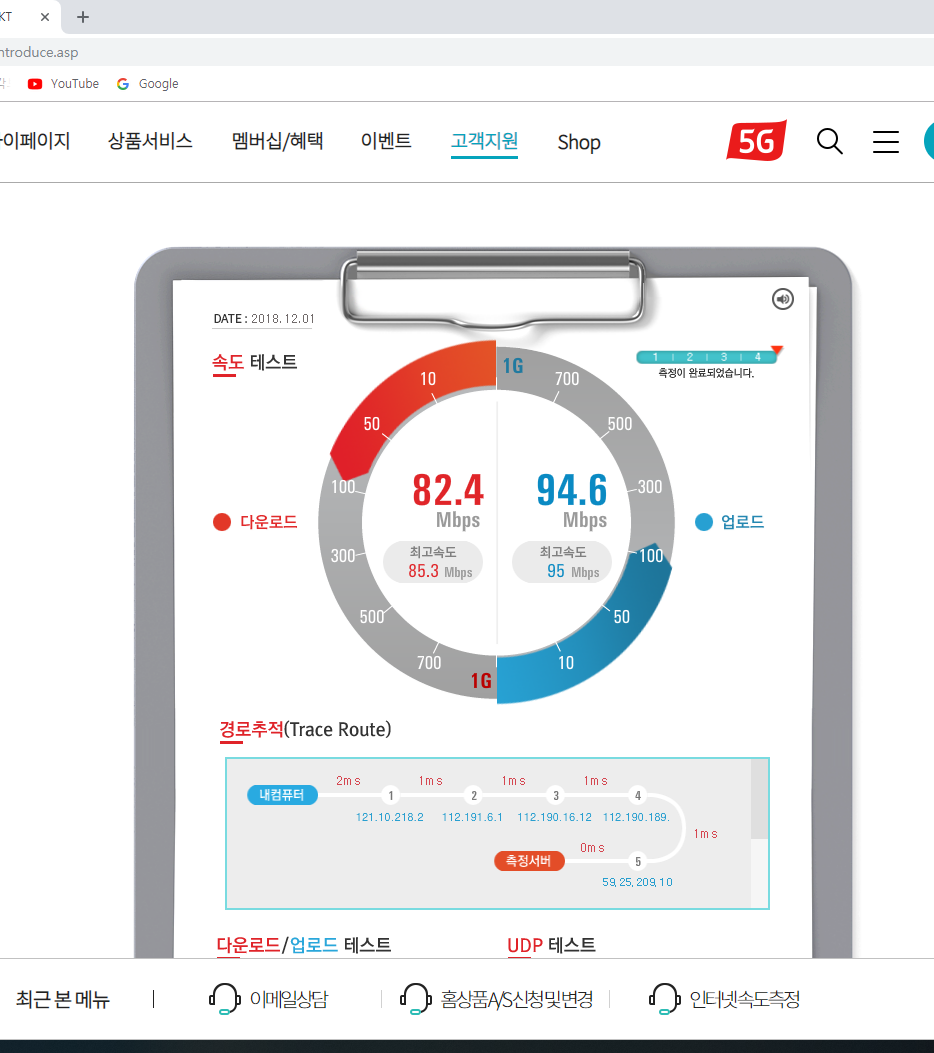The width and height of the screenshot is (934, 1053).
Task: Click the 이메일상담 headset icon
Action: pyautogui.click(x=224, y=999)
